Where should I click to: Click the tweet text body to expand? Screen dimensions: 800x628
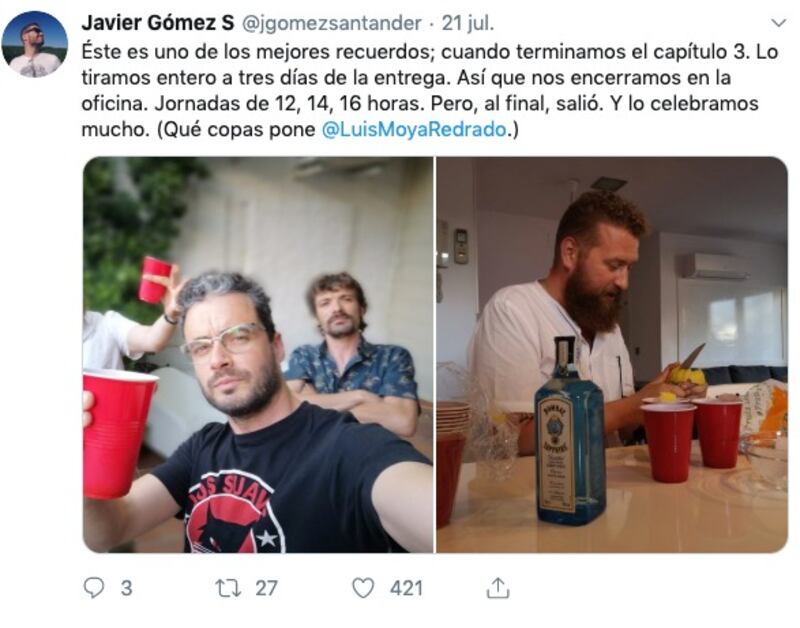click(x=430, y=91)
